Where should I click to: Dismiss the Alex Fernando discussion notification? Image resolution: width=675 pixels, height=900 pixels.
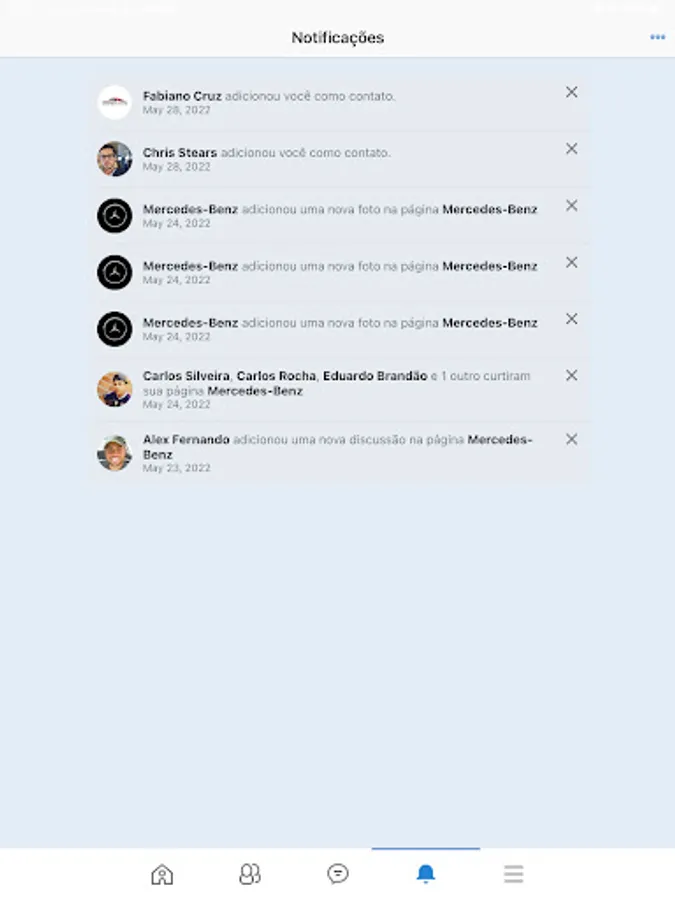pos(571,439)
